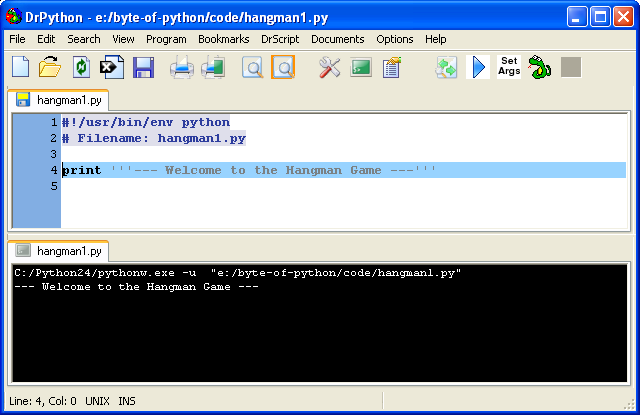
Task: Toggle the prompt with the green terminal icon
Action: pyautogui.click(x=361, y=67)
